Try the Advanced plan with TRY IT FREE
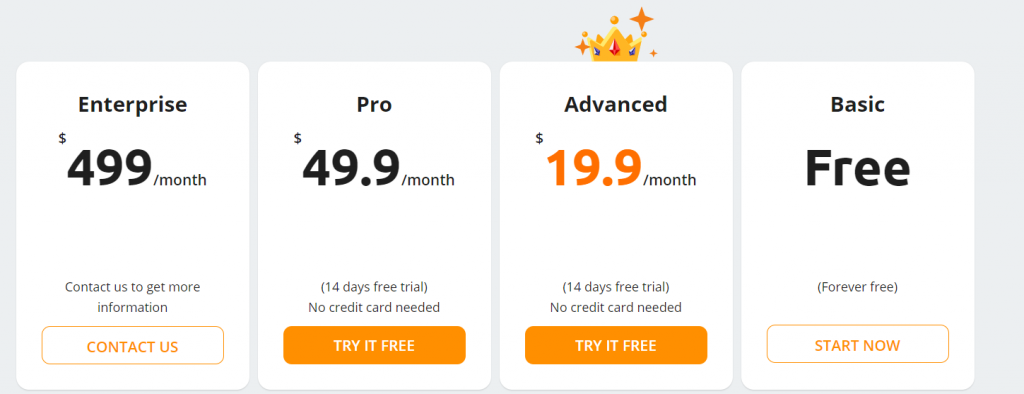This screenshot has width=1024, height=394. 616,345
